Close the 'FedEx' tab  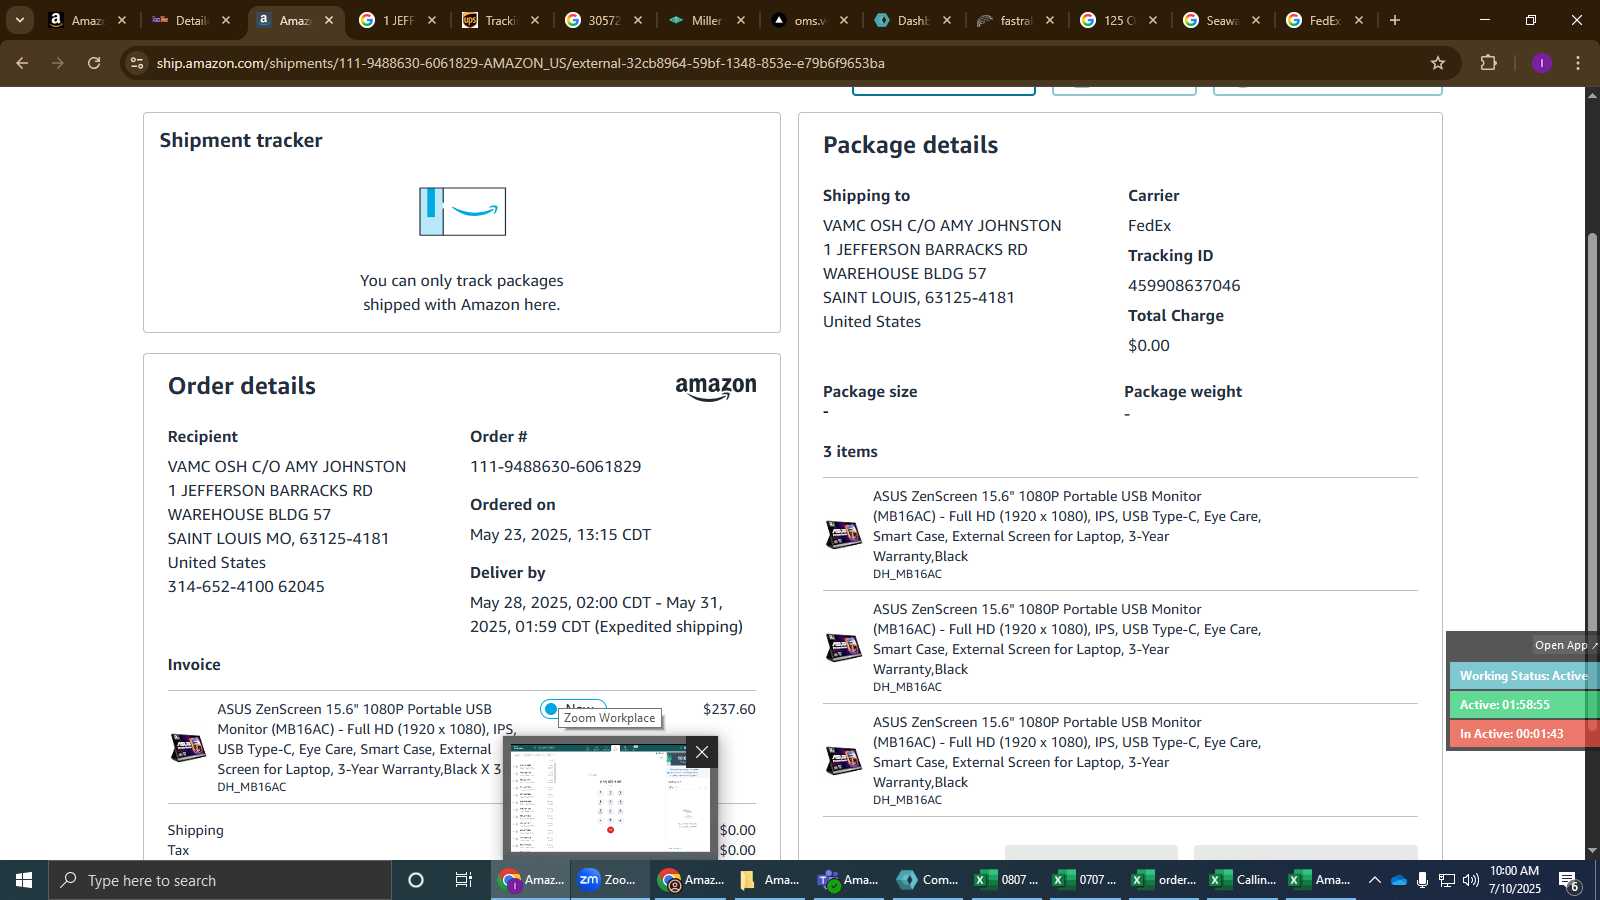point(1358,20)
